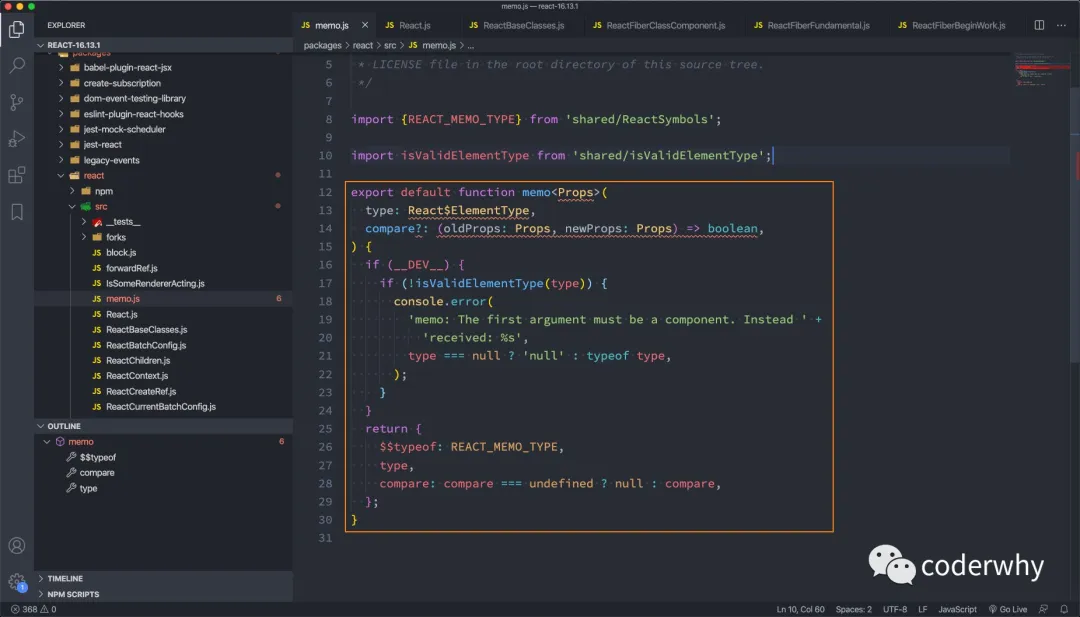This screenshot has width=1080, height=617.
Task: Click the line 12 number in gutter
Action: (x=325, y=192)
